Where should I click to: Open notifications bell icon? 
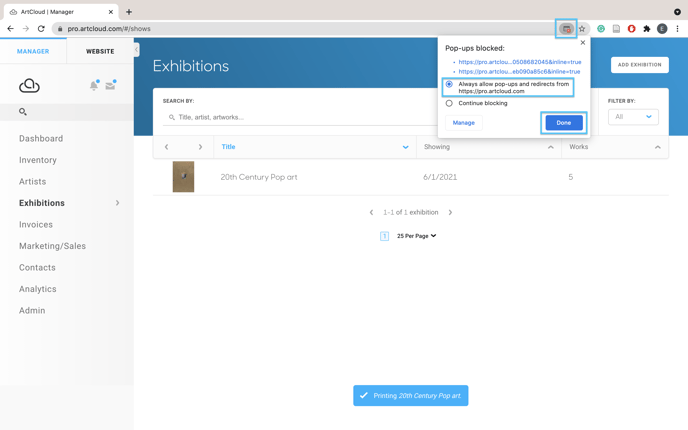(94, 85)
